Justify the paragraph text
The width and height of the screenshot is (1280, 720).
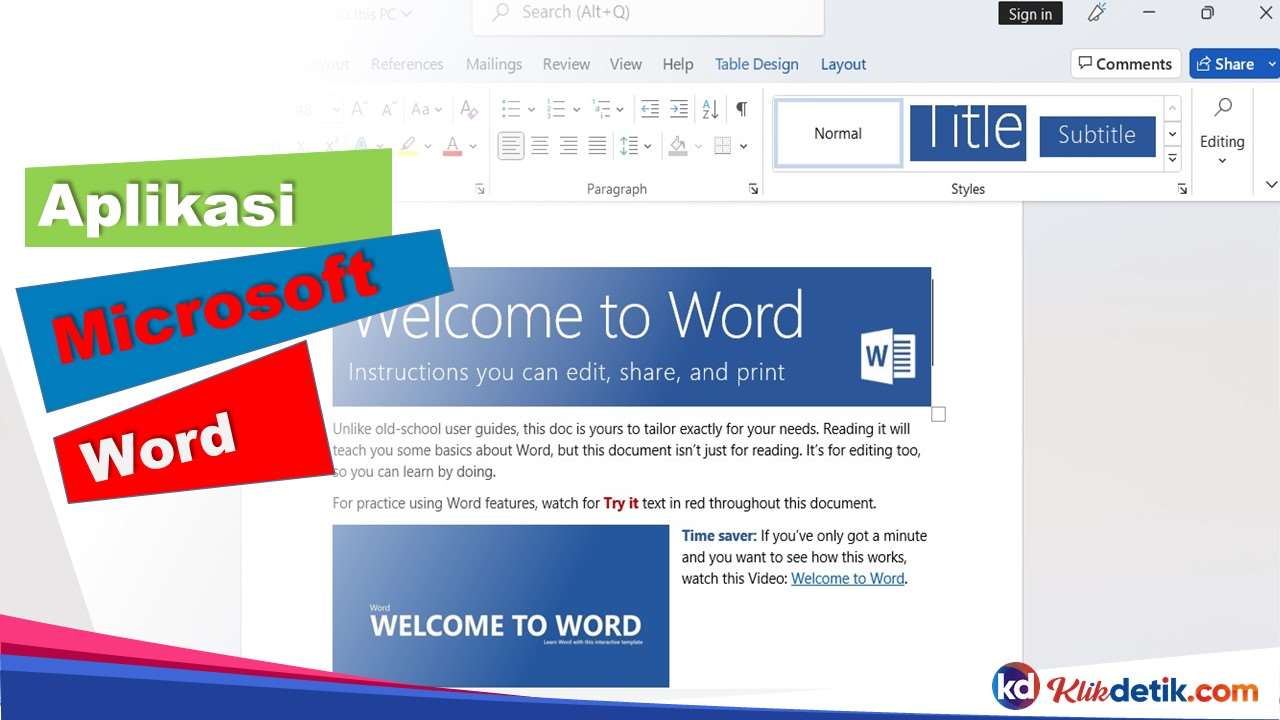point(598,146)
